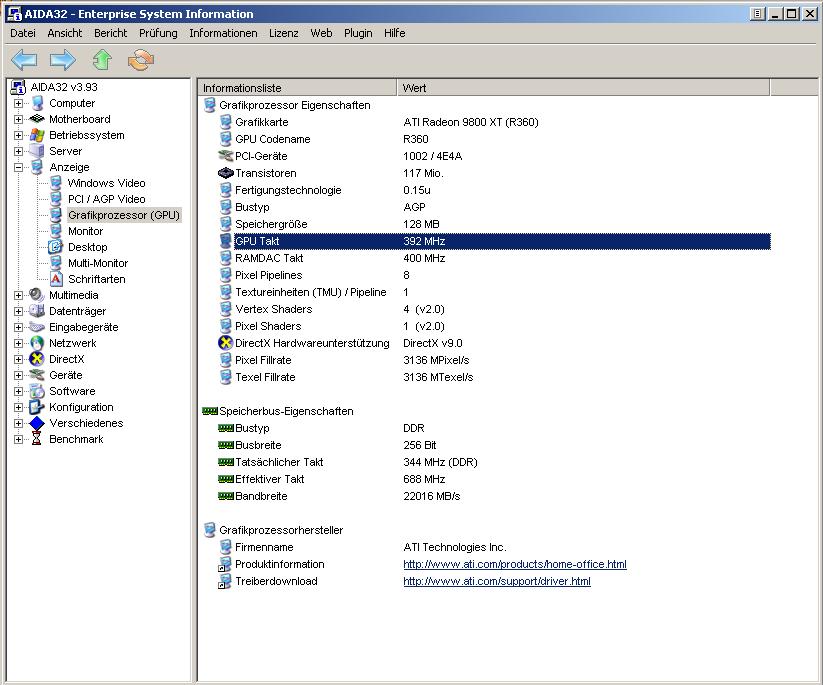Click the Schriftarten font icon

pyautogui.click(x=56, y=279)
